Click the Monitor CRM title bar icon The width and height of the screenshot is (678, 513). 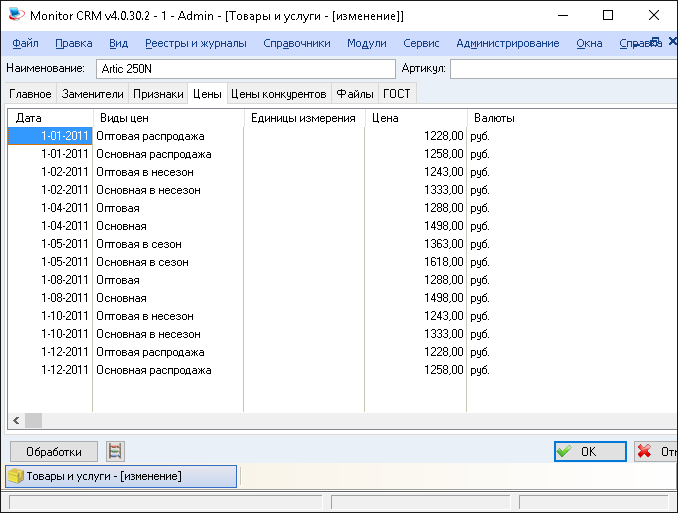pos(15,16)
